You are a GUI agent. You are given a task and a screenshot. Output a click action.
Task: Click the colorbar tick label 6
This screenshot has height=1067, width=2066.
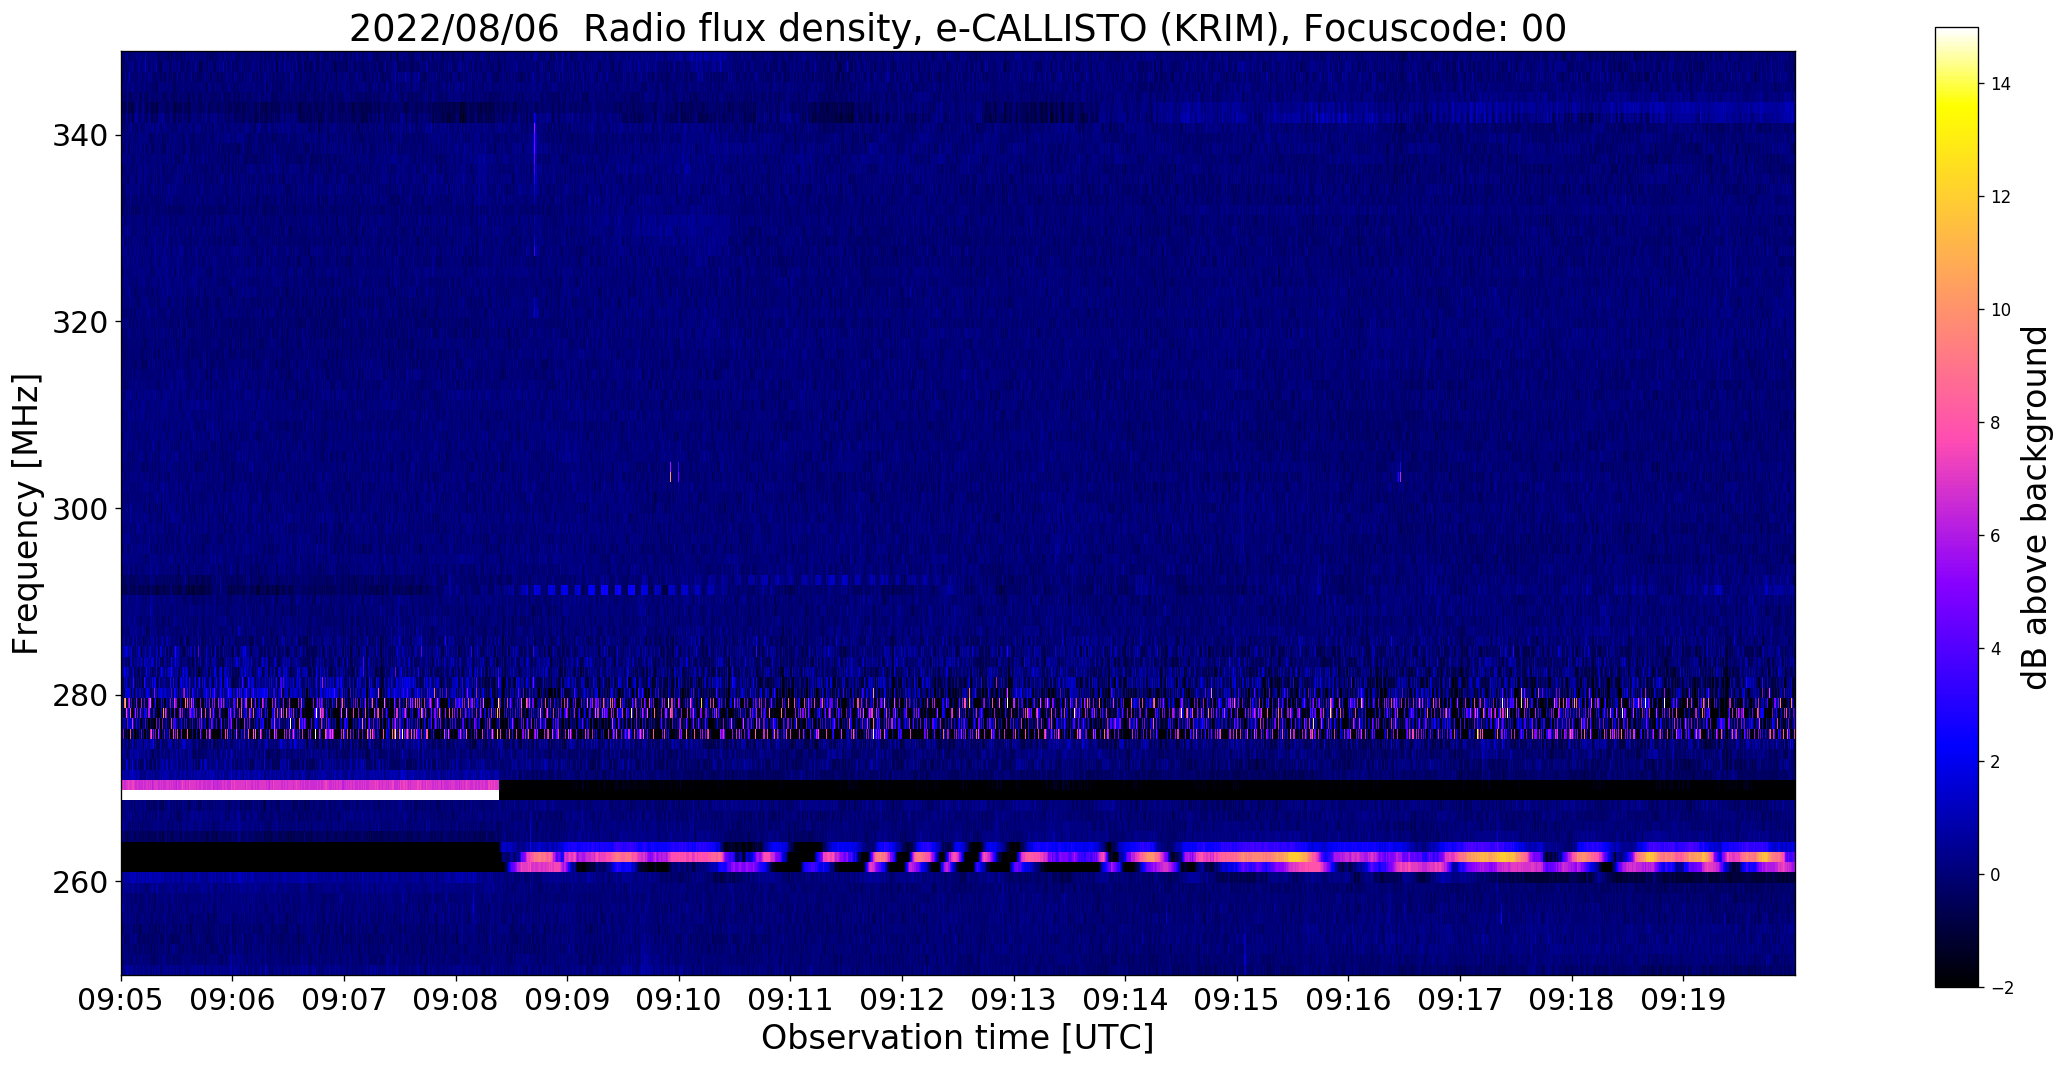tap(1995, 536)
